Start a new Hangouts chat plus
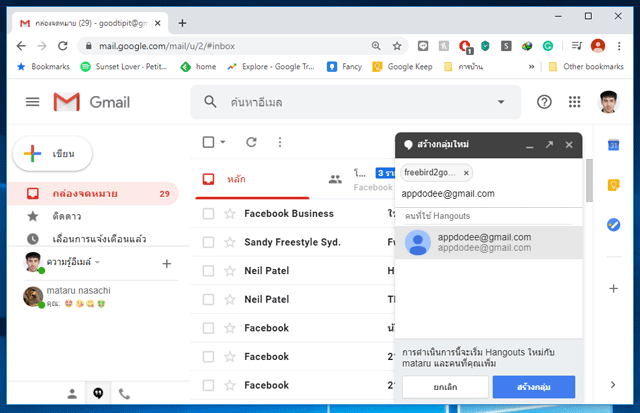 [x=167, y=264]
